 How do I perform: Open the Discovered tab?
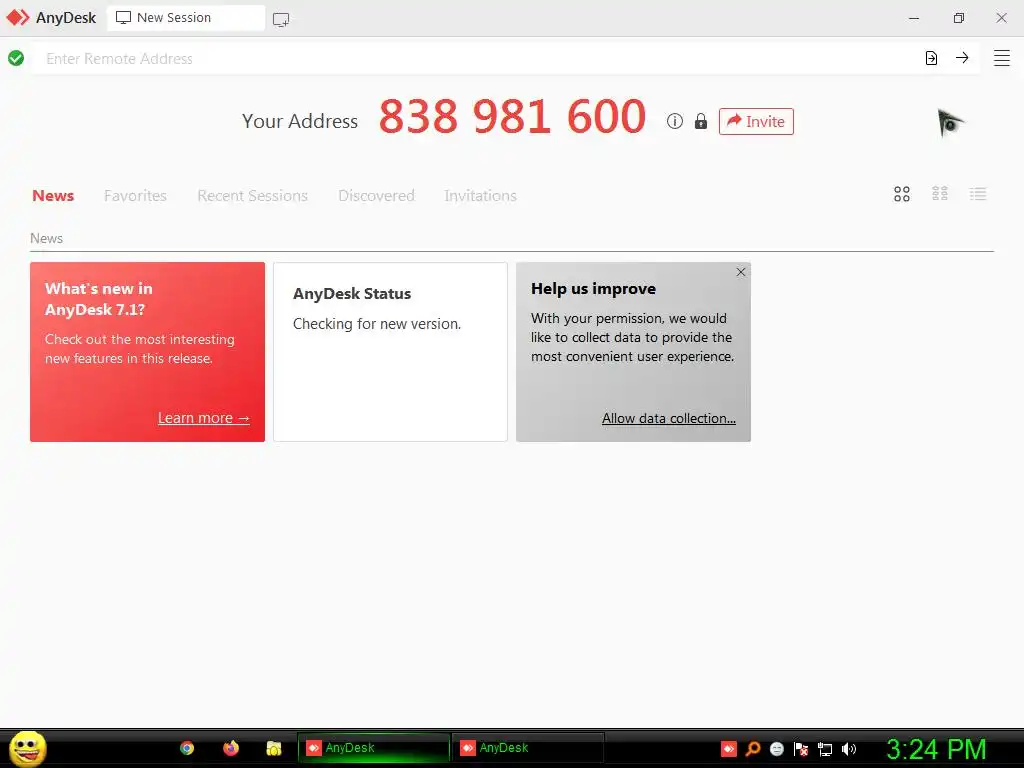click(x=376, y=195)
